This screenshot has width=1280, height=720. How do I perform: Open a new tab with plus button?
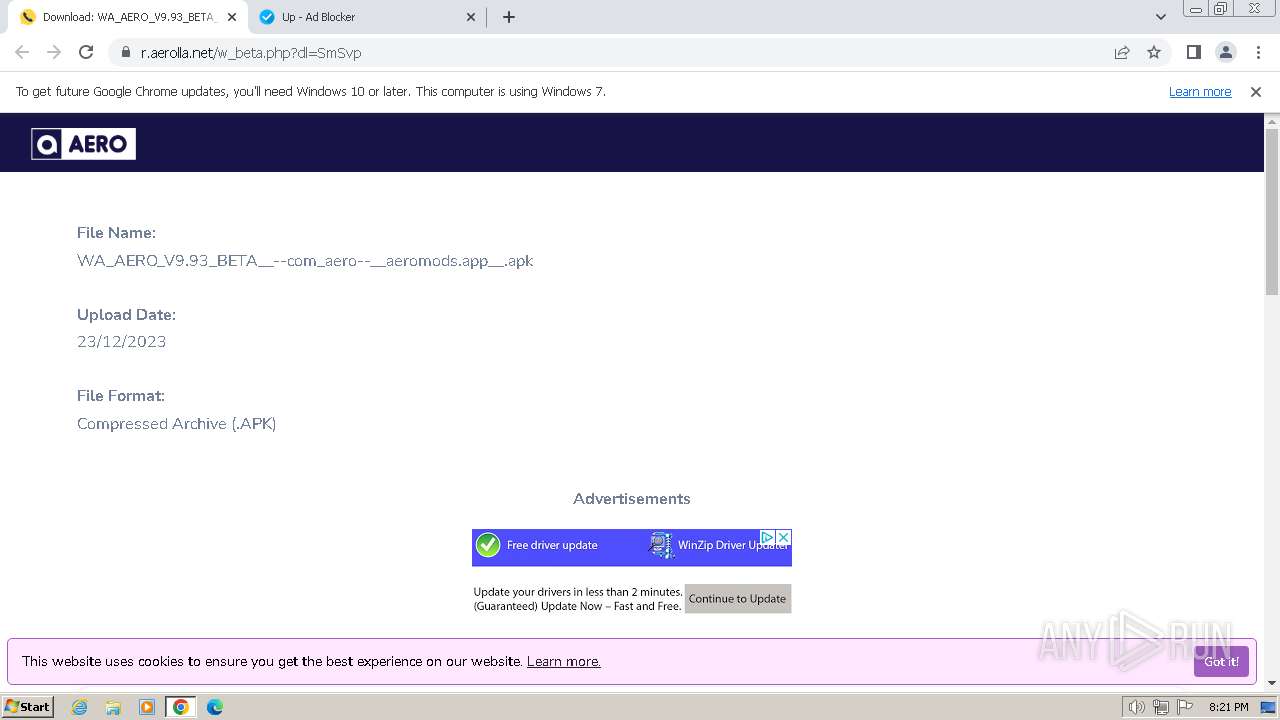509,17
